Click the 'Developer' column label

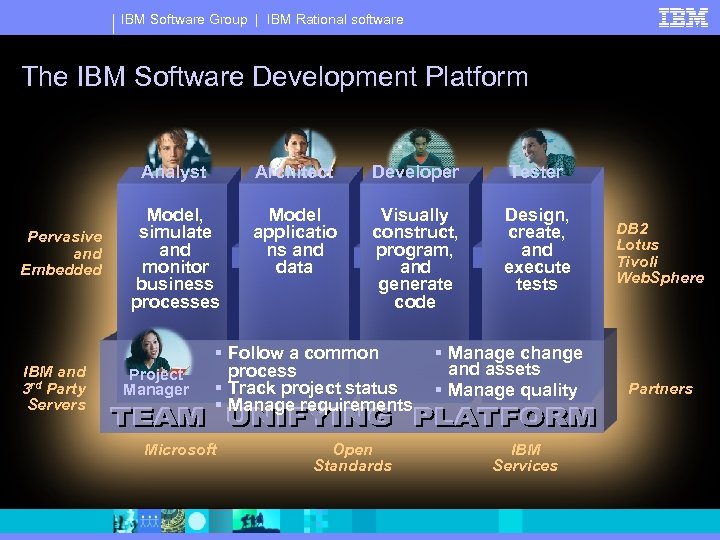[415, 172]
